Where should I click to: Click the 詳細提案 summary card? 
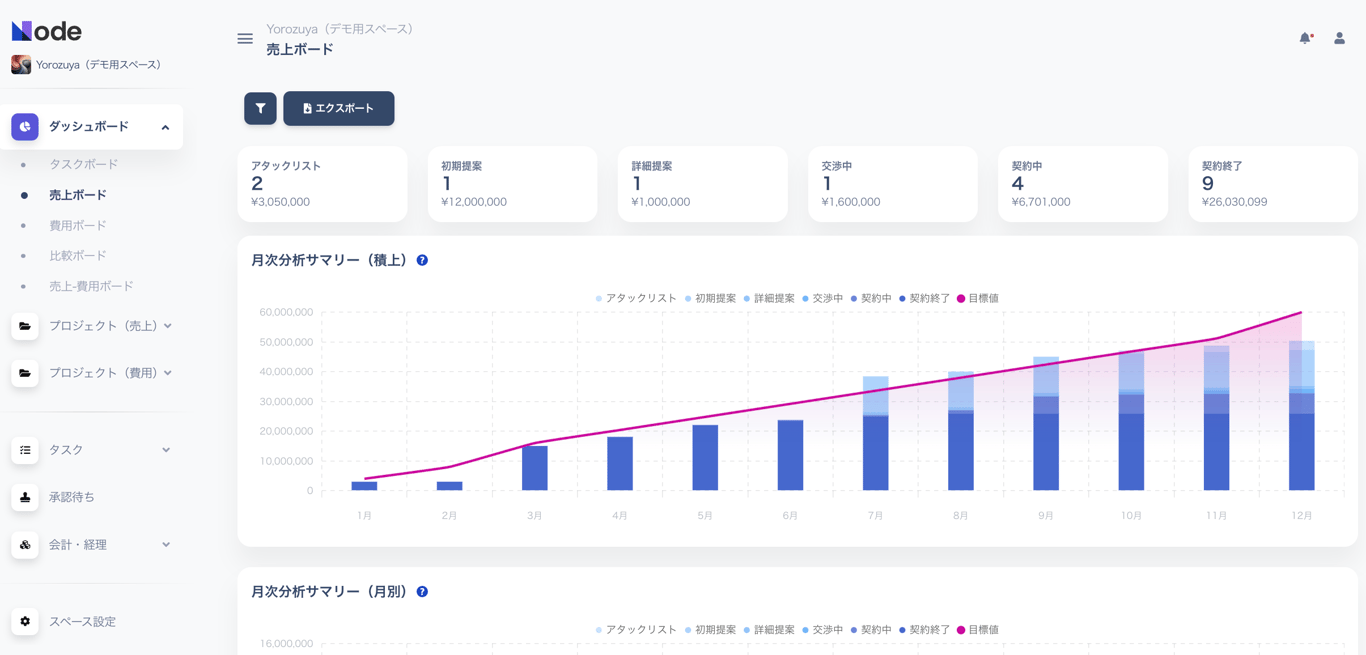(702, 184)
